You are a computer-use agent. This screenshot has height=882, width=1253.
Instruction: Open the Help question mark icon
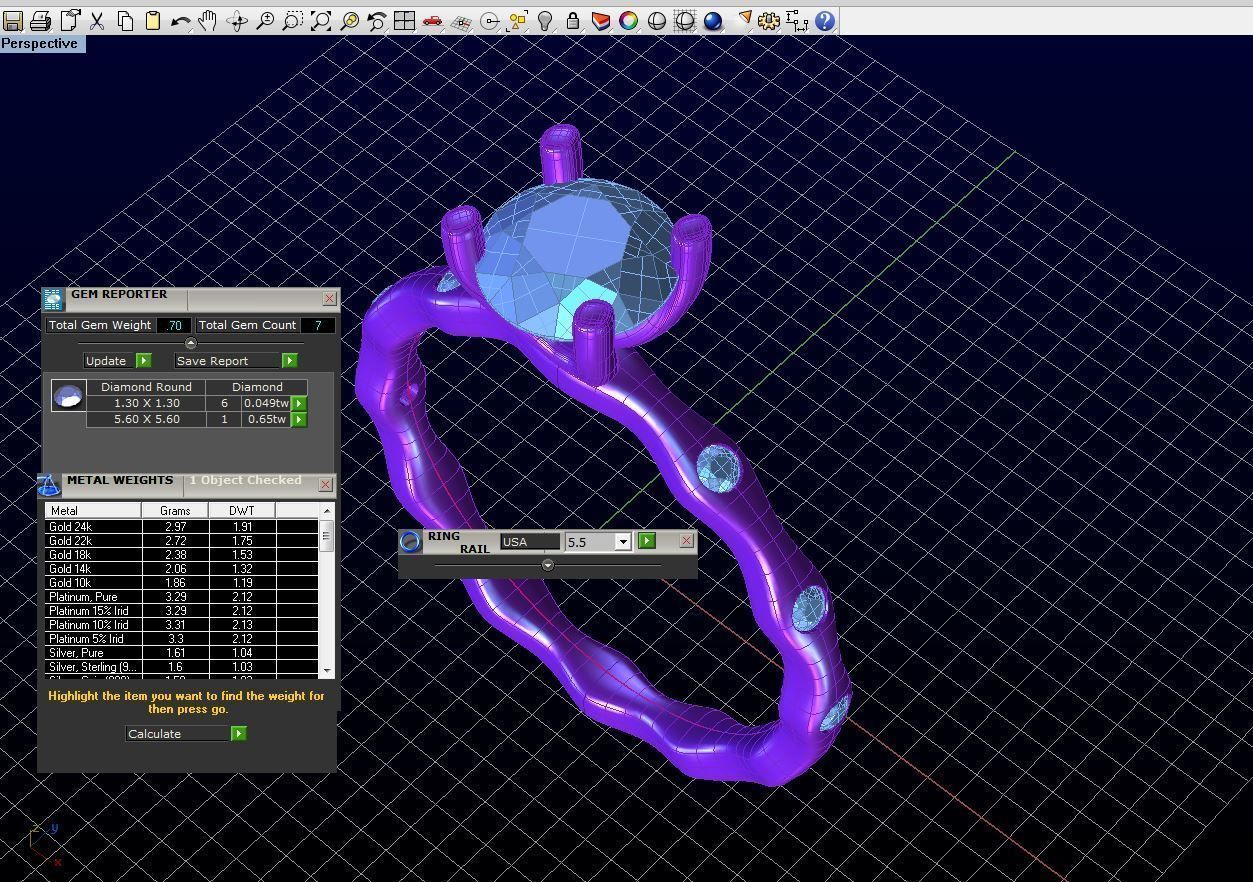tap(825, 20)
